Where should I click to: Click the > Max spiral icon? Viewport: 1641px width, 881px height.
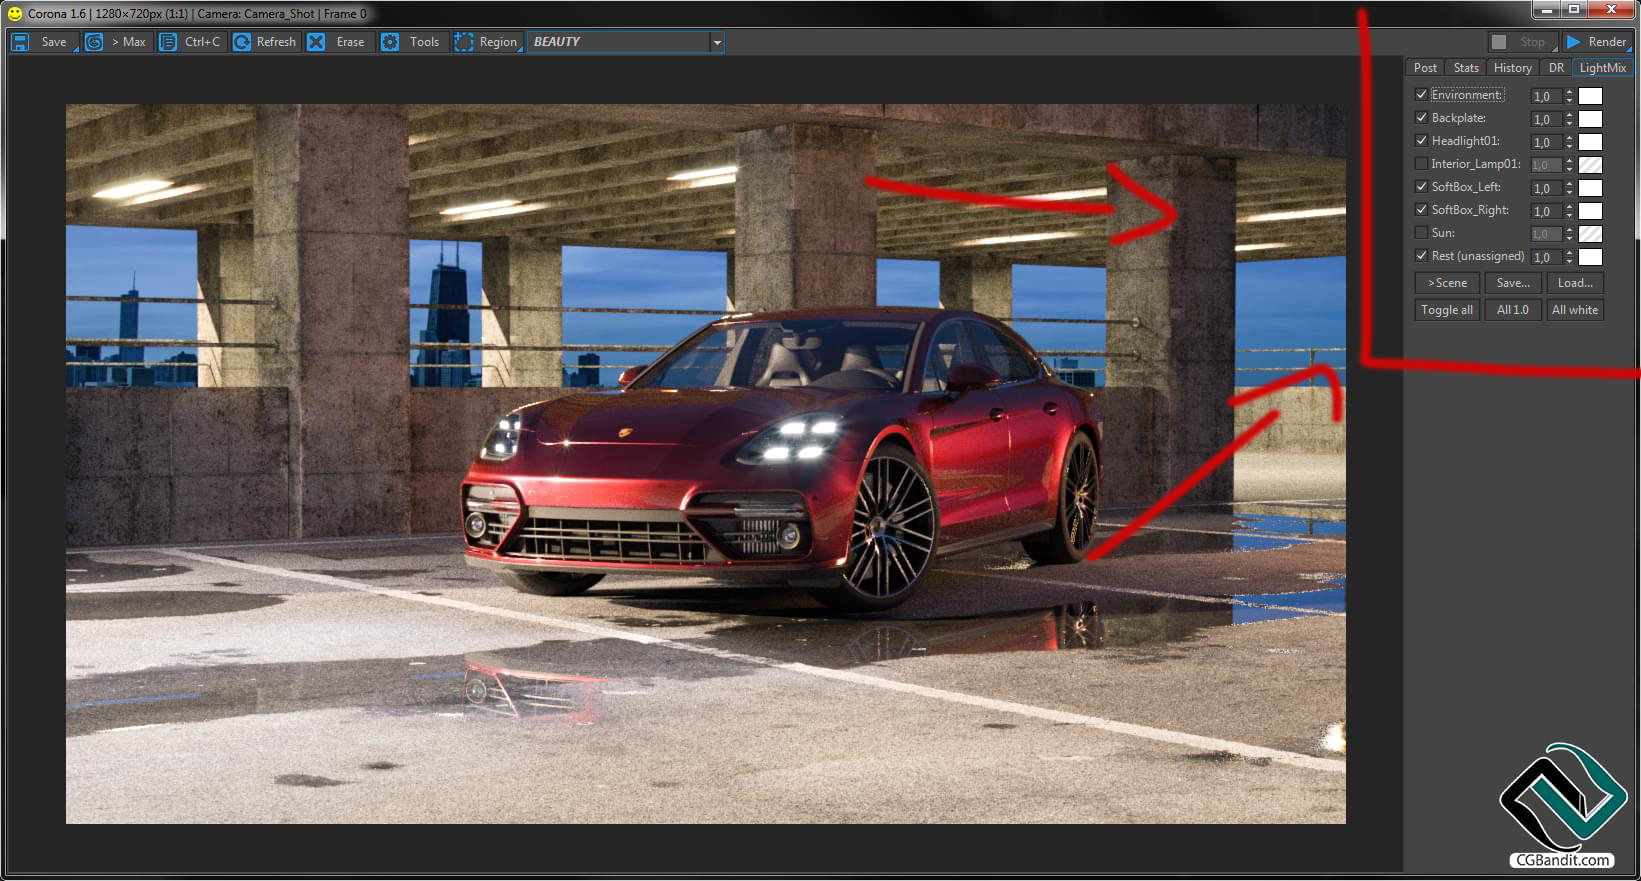(94, 42)
